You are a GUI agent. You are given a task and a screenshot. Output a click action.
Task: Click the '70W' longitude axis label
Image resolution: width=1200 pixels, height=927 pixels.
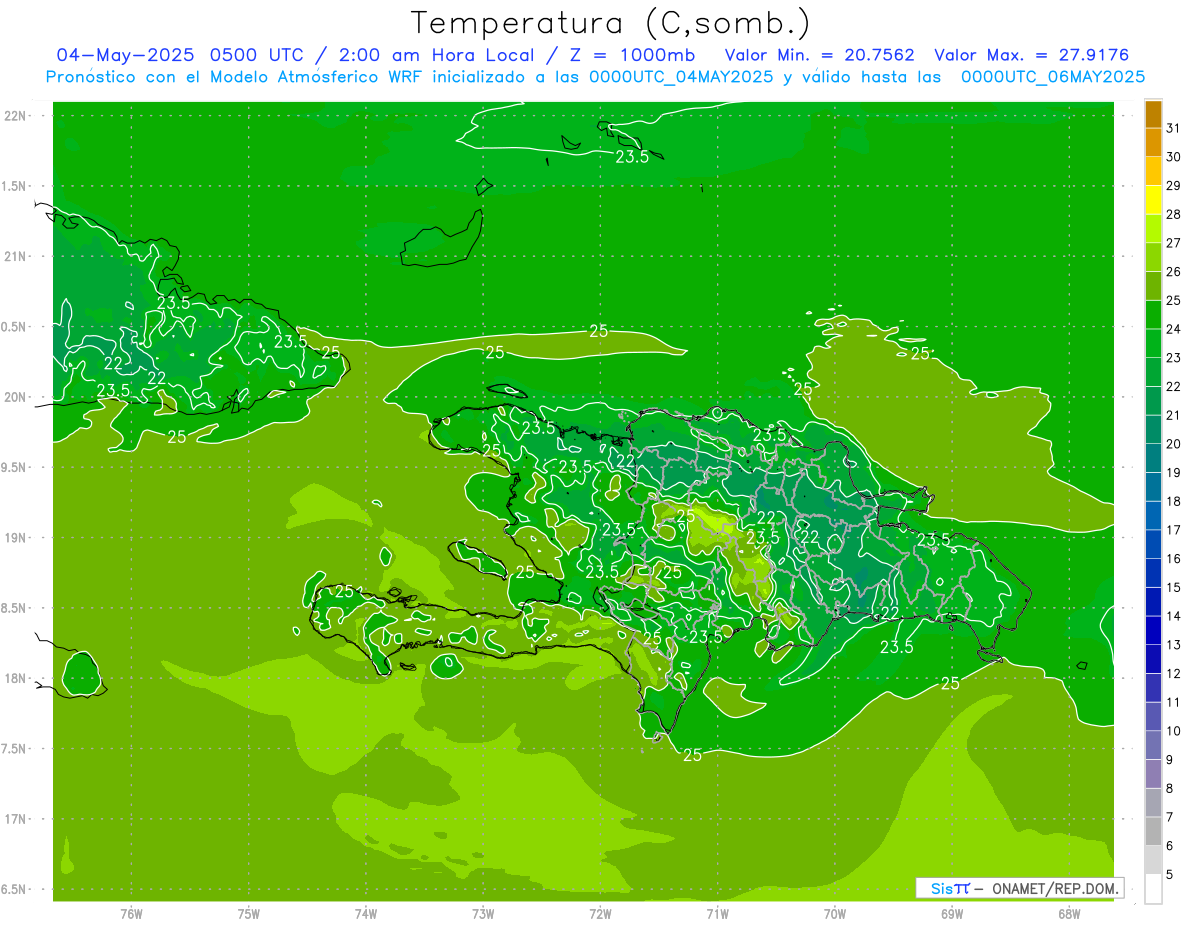(x=835, y=914)
